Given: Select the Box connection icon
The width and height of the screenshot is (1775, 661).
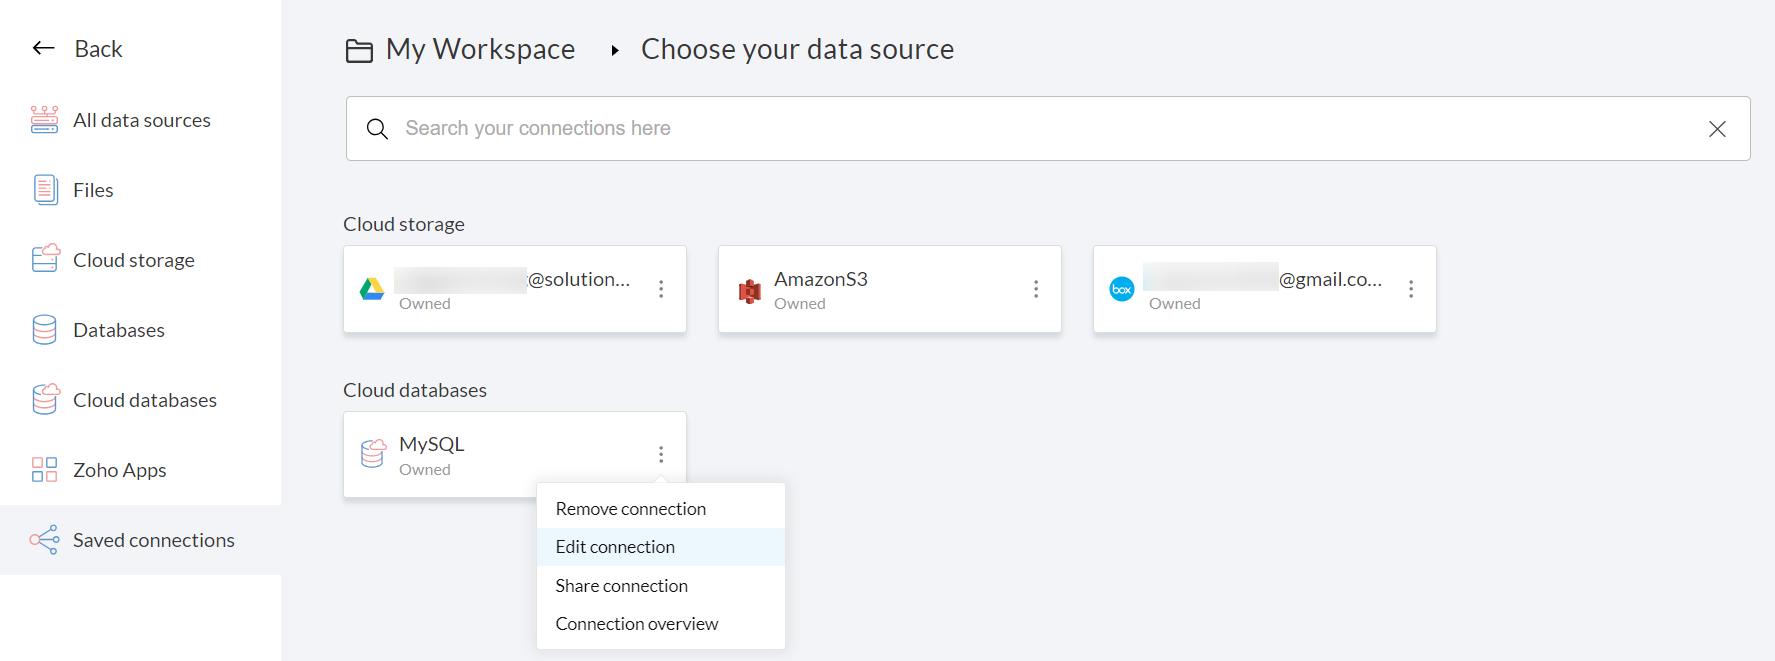Looking at the screenshot, I should 1122,289.
